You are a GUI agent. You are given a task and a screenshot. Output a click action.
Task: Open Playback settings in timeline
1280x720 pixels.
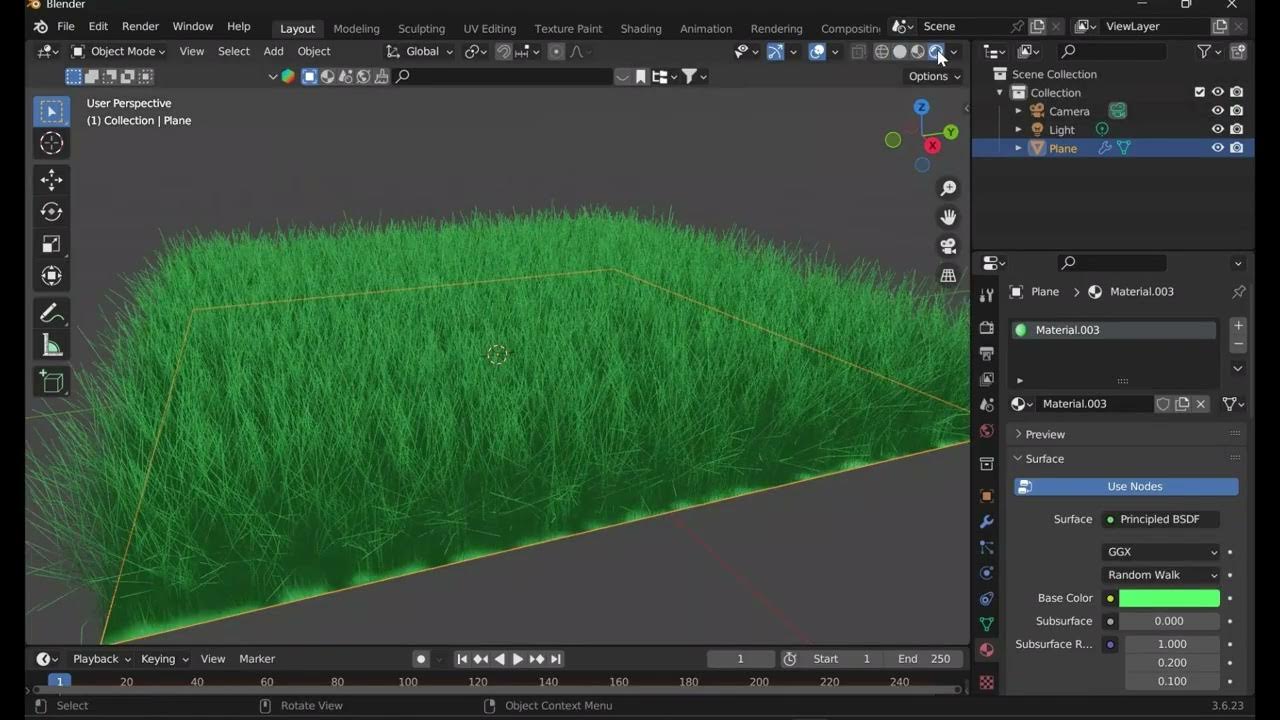(x=101, y=659)
